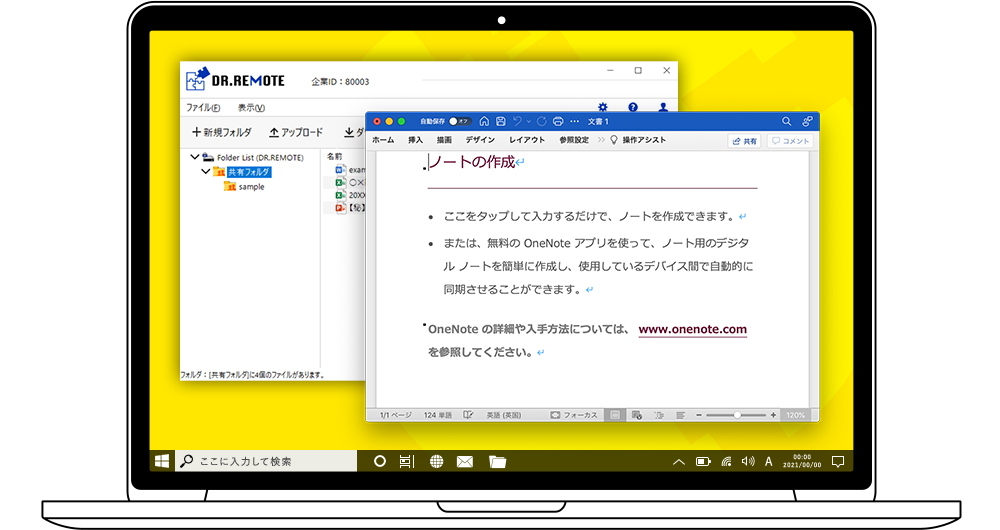Screen dimensions: 1000x530
Task: Open the www.onenote.com hyperlink
Action: (692, 329)
